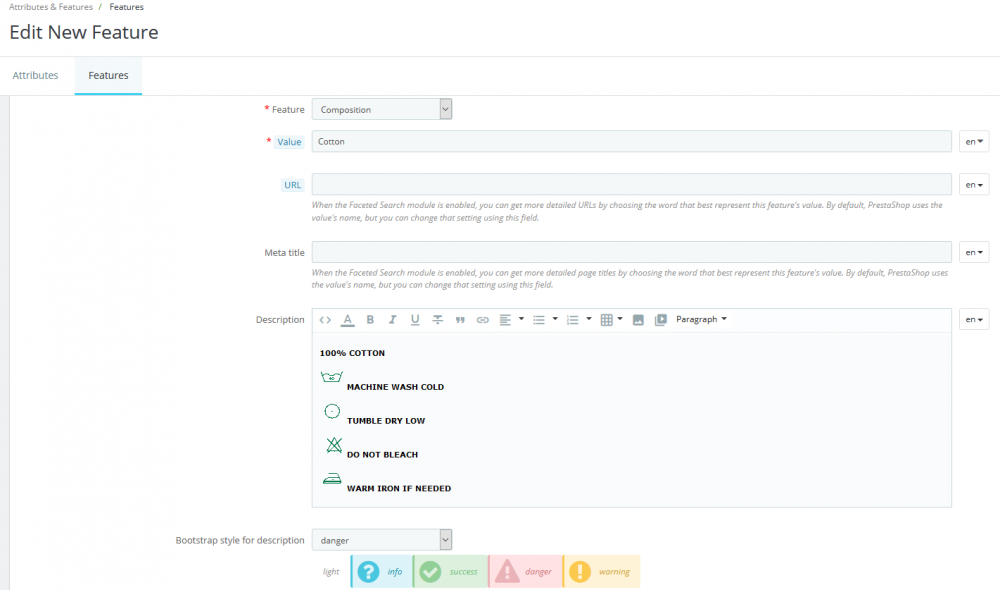
Task: Select the tumble dry symbol in description
Action: [332, 411]
